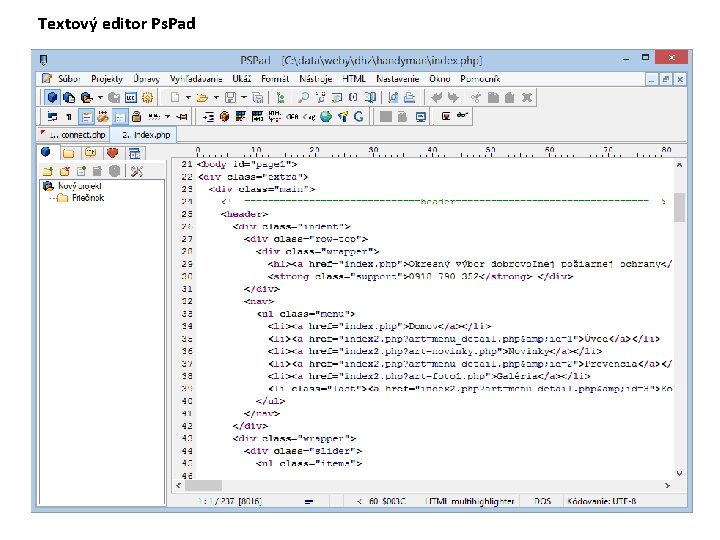Click the notepad icon left of Súbor
This screenshot has width=720, height=540.
point(47,79)
